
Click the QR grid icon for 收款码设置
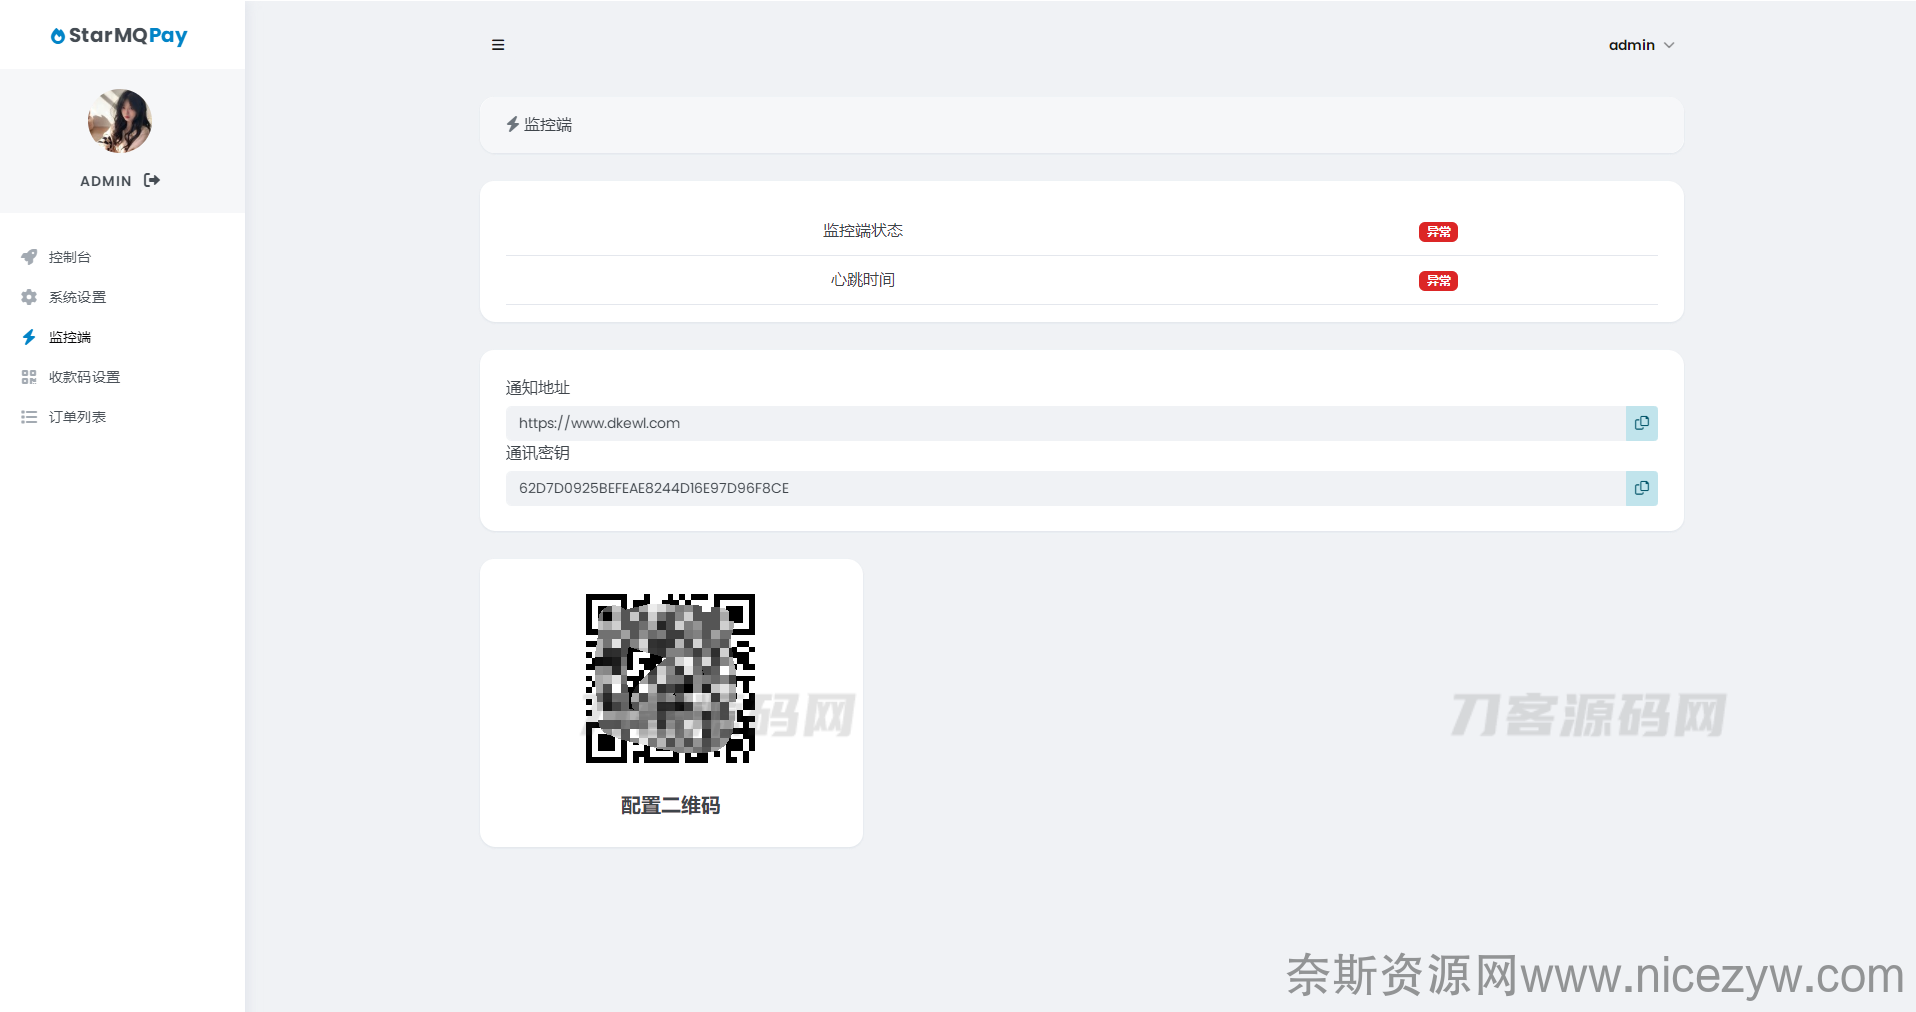(x=29, y=377)
